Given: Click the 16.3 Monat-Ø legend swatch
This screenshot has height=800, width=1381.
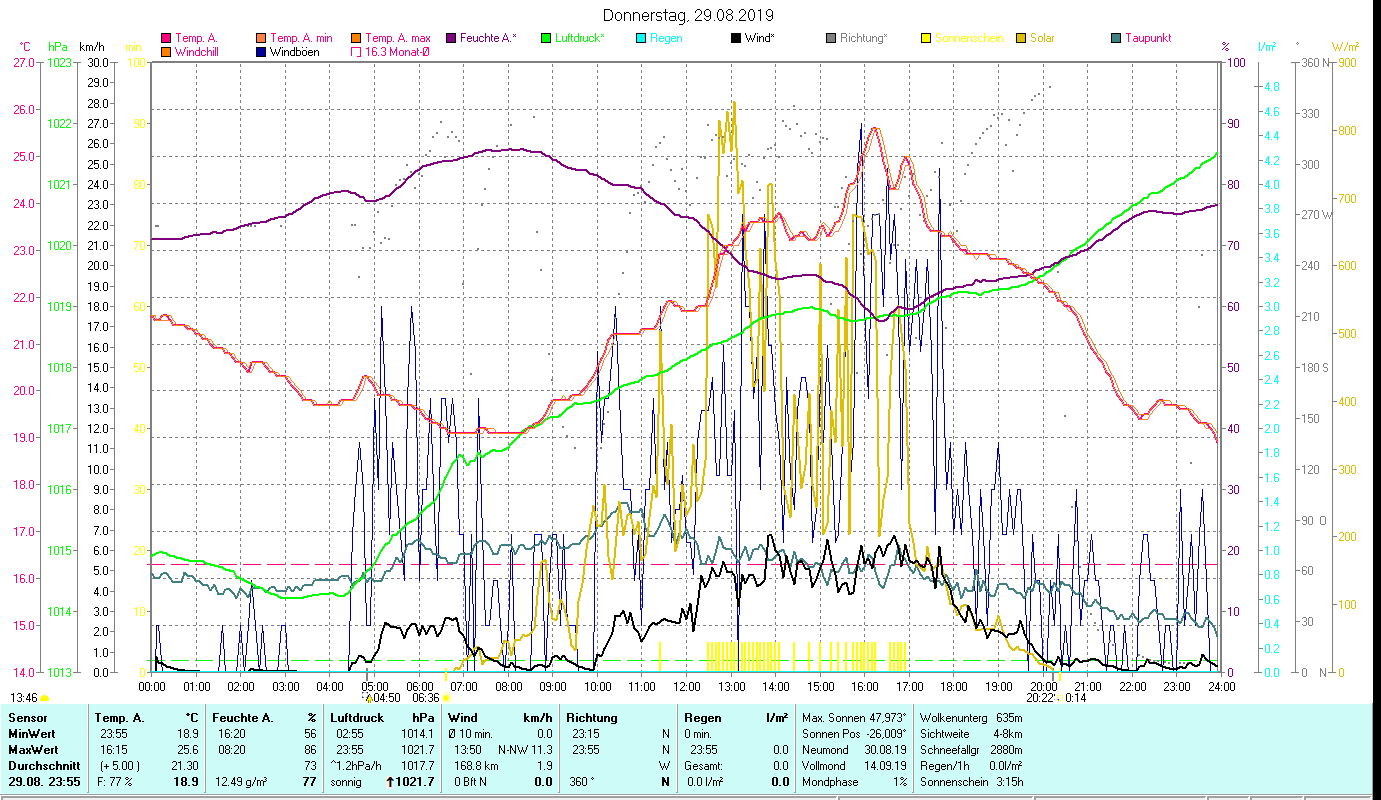Looking at the screenshot, I should click(x=356, y=52).
